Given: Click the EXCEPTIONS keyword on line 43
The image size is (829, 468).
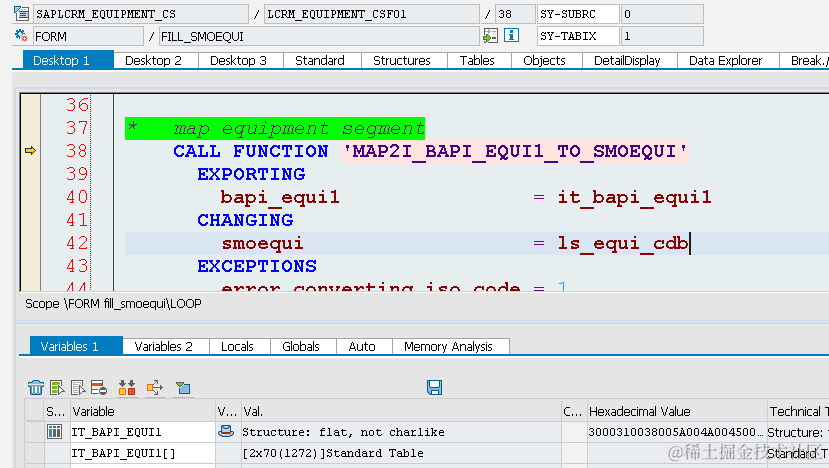Looking at the screenshot, I should tap(256, 266).
